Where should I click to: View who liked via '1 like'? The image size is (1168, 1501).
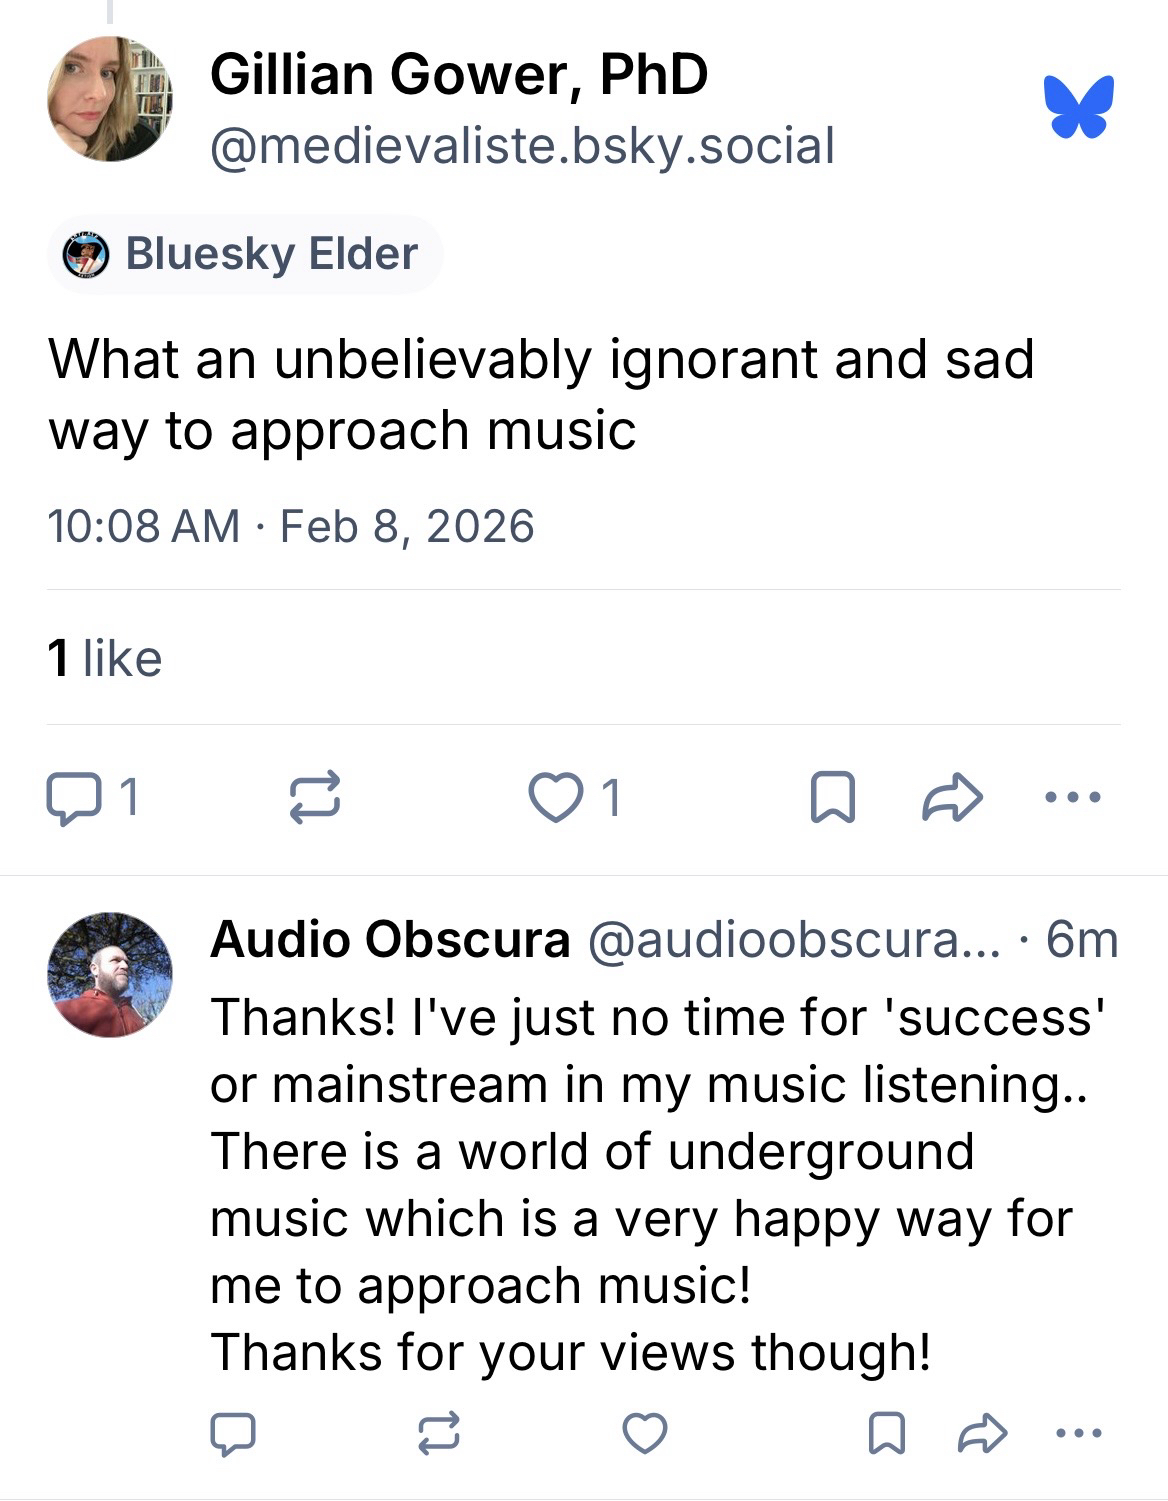click(105, 658)
